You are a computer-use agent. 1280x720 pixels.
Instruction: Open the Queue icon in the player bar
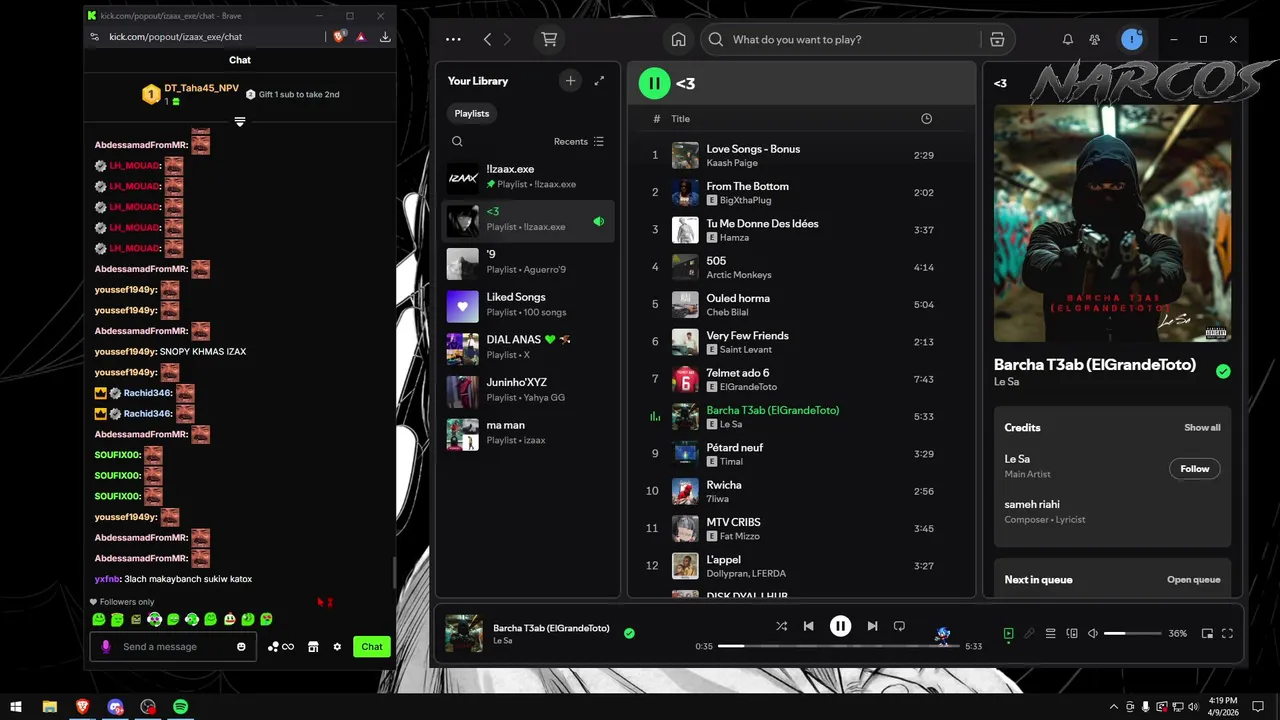point(1050,633)
